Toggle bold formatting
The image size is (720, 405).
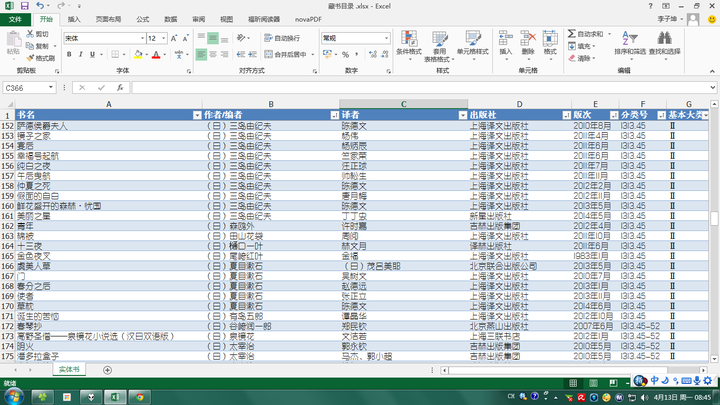69,55
